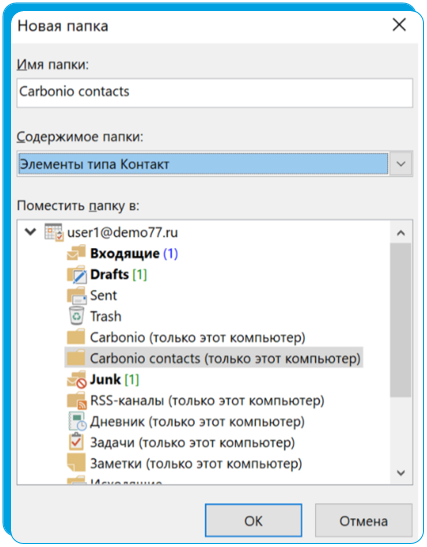Click the OK button
This screenshot has height=547, width=427.
point(253,520)
